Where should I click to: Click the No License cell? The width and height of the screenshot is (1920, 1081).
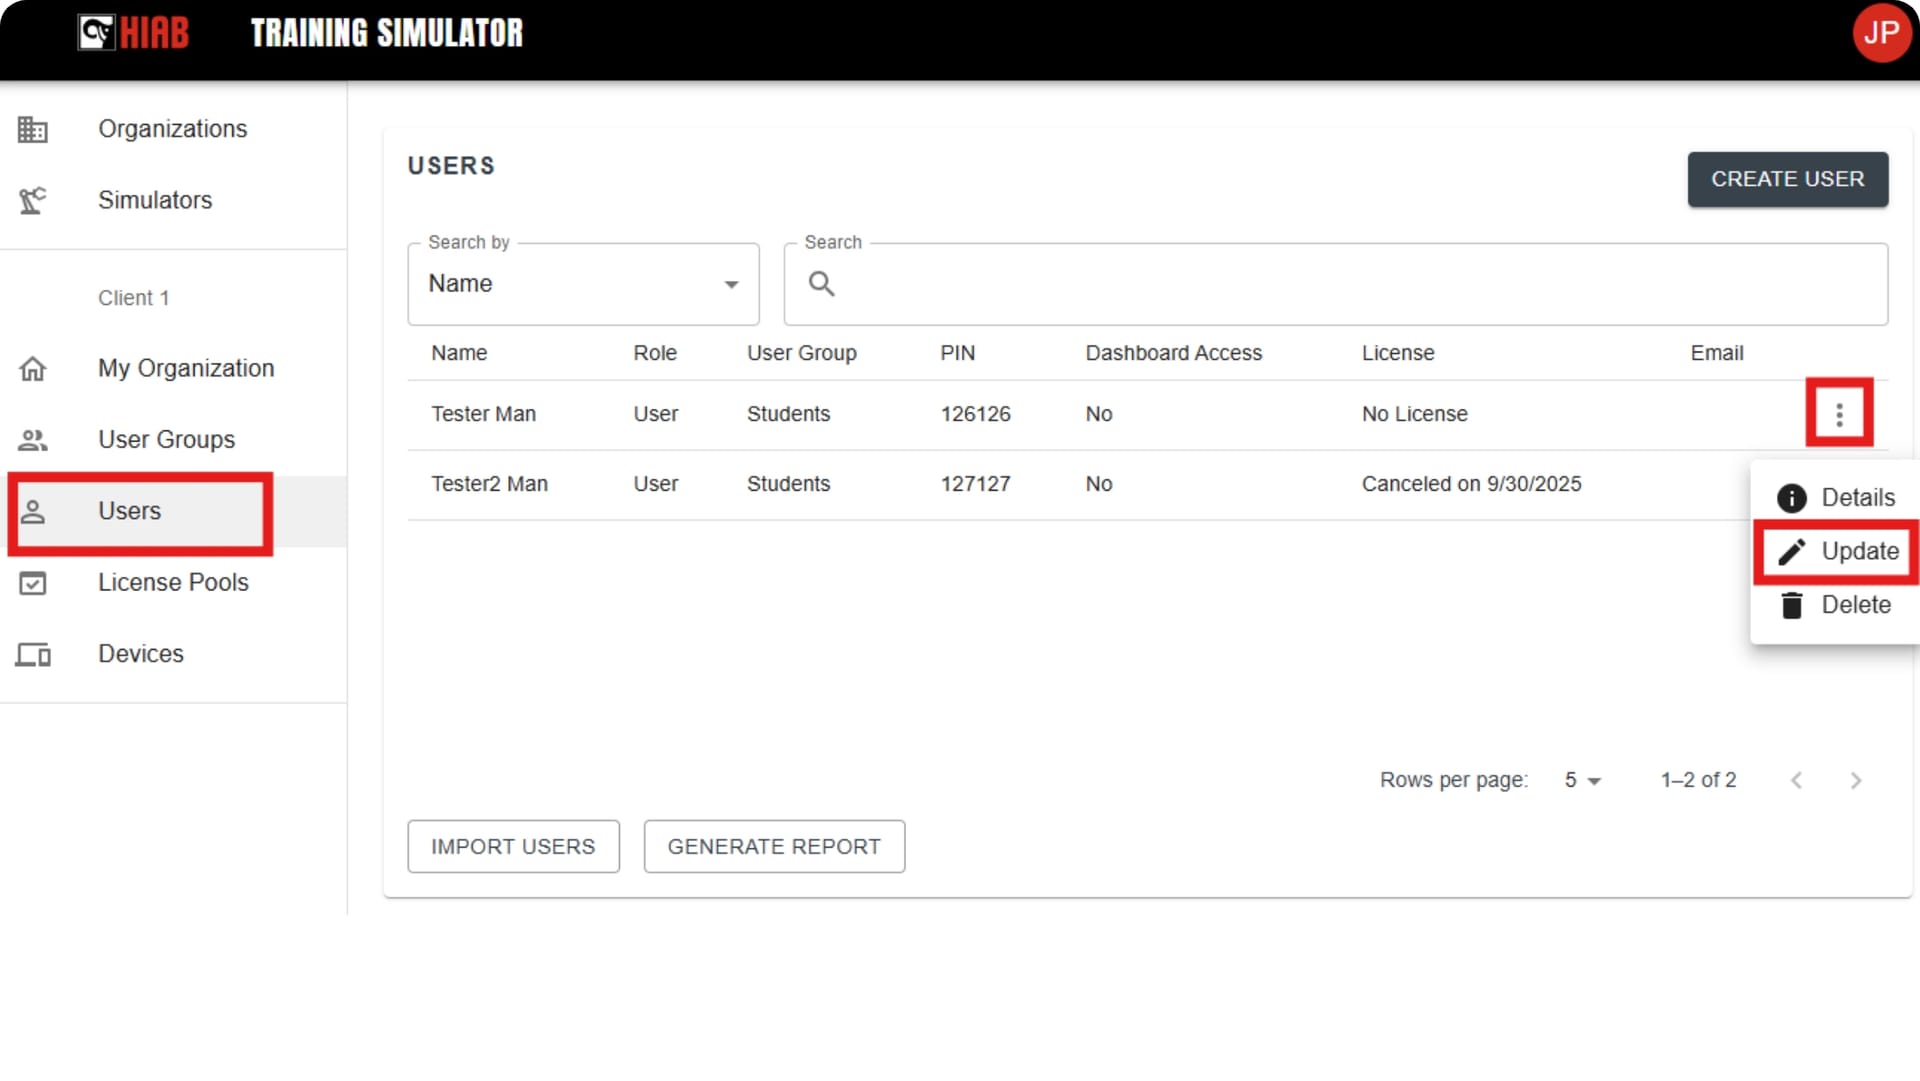tap(1414, 414)
